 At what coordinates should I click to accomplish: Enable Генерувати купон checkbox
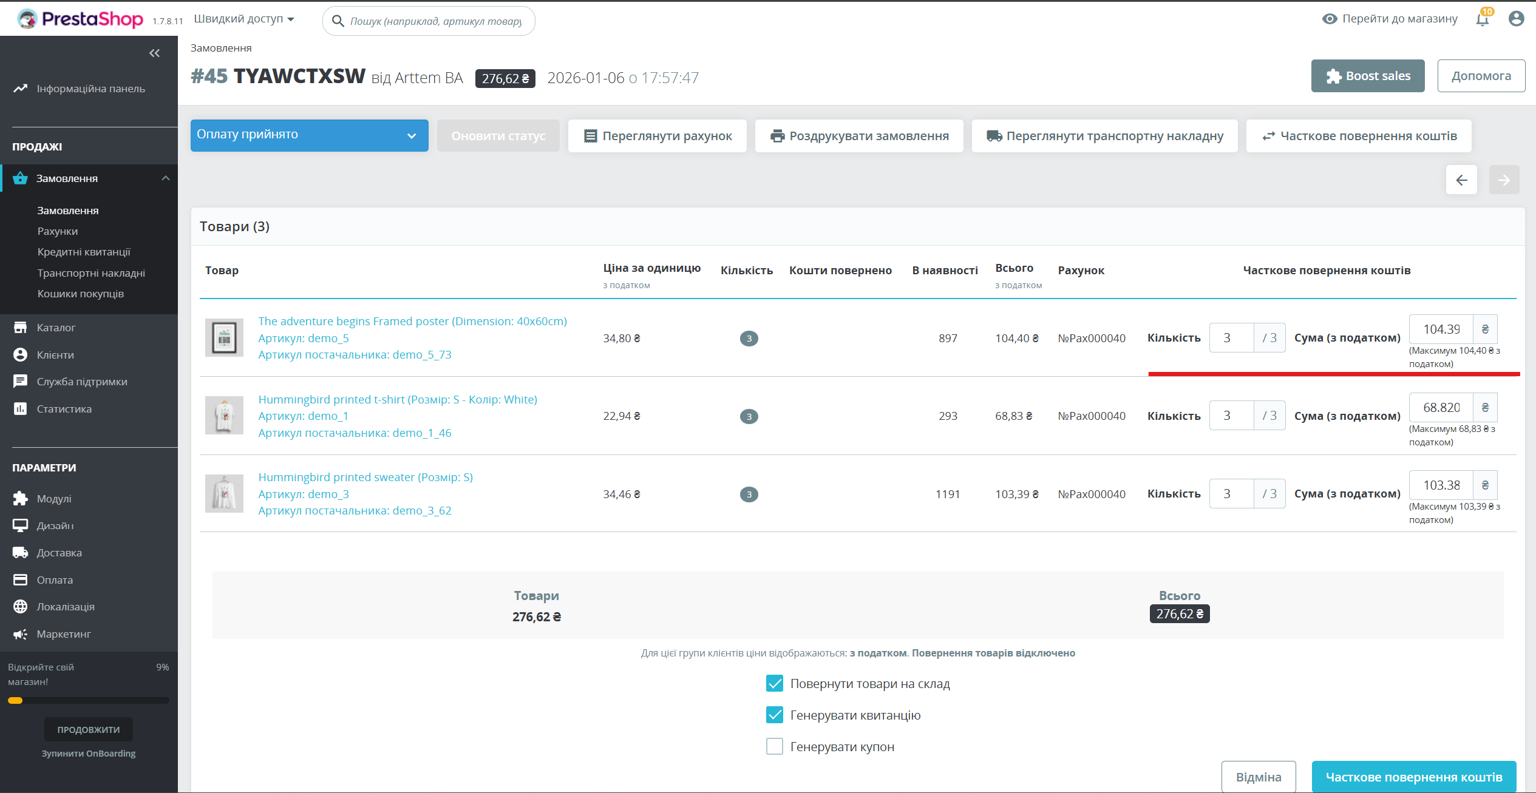coord(774,746)
